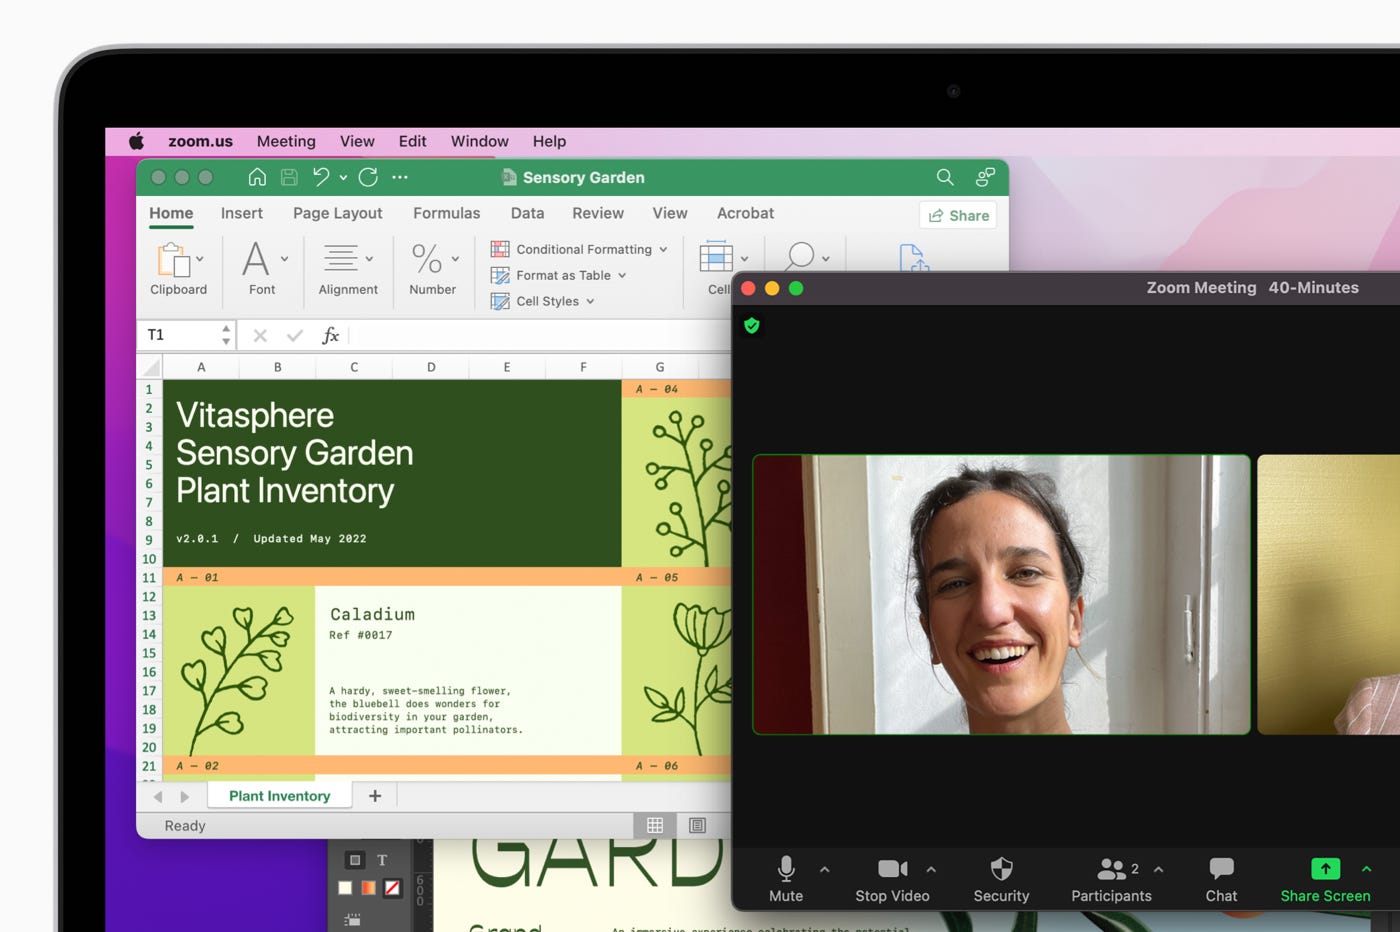
Task: Search the workbook with magnifier icon
Action: (x=945, y=177)
